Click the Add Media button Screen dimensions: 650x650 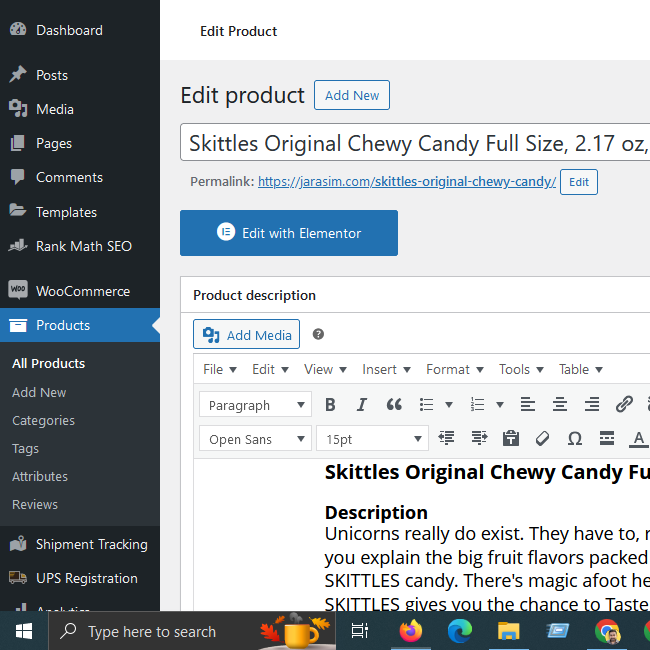pos(246,334)
